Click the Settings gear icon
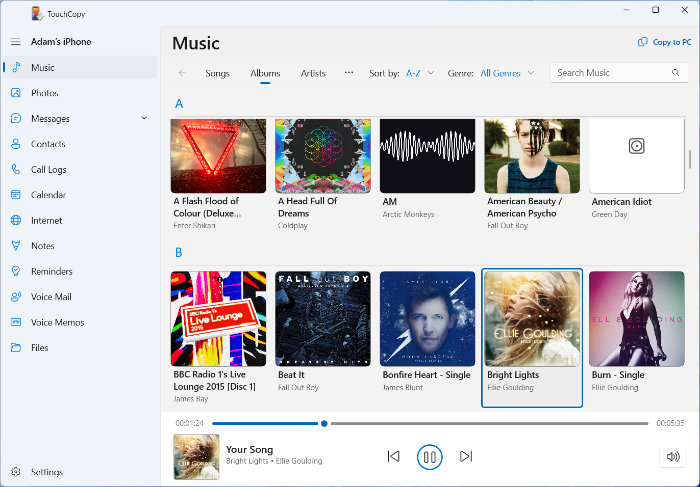This screenshot has height=487, width=700. click(16, 472)
